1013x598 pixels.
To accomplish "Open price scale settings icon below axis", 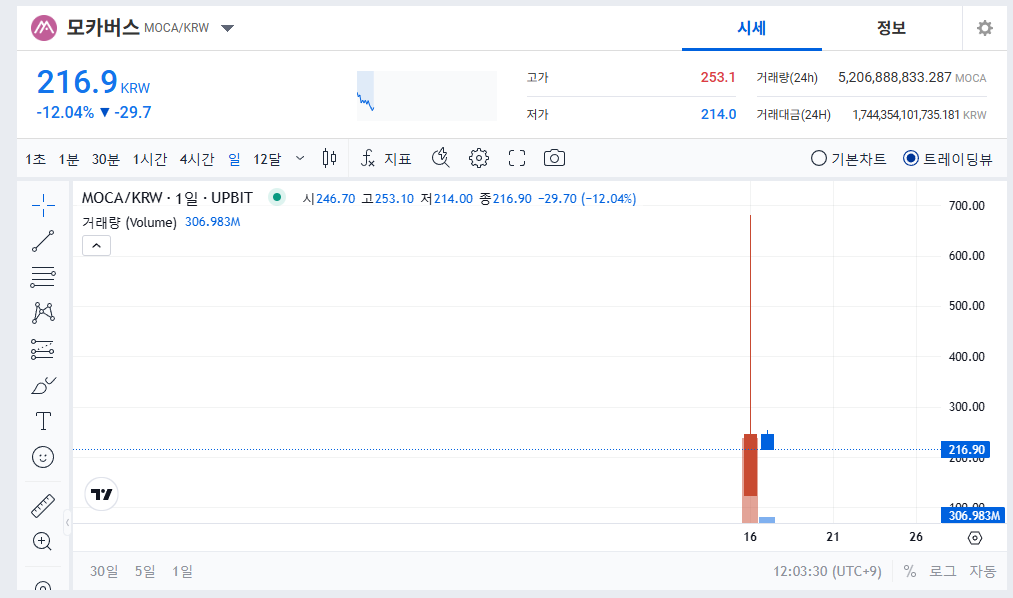I will pyautogui.click(x=975, y=538).
